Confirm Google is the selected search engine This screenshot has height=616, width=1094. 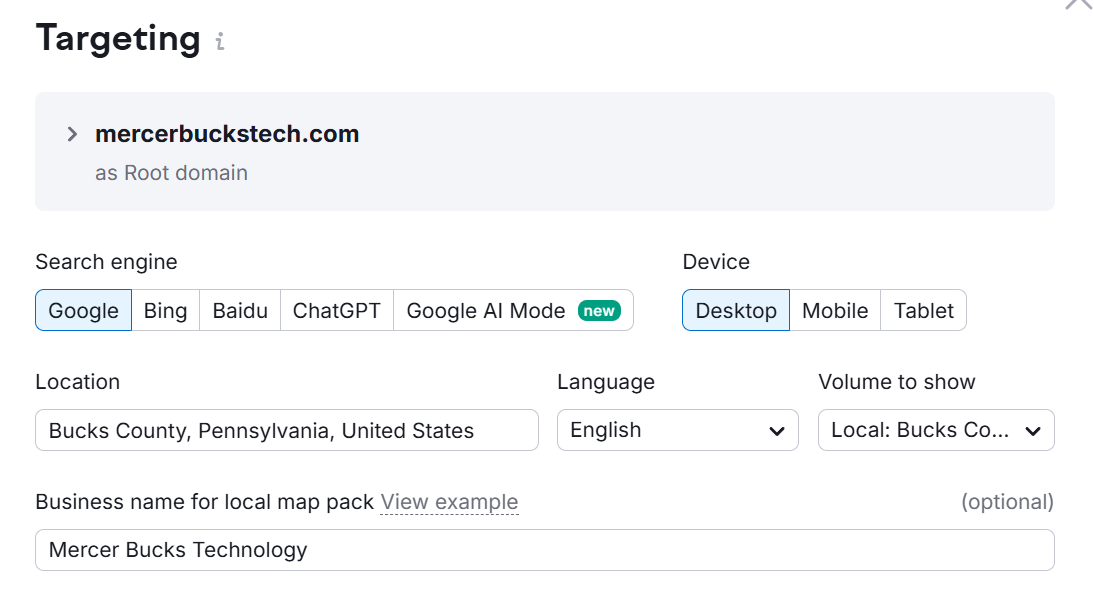pyautogui.click(x=83, y=311)
